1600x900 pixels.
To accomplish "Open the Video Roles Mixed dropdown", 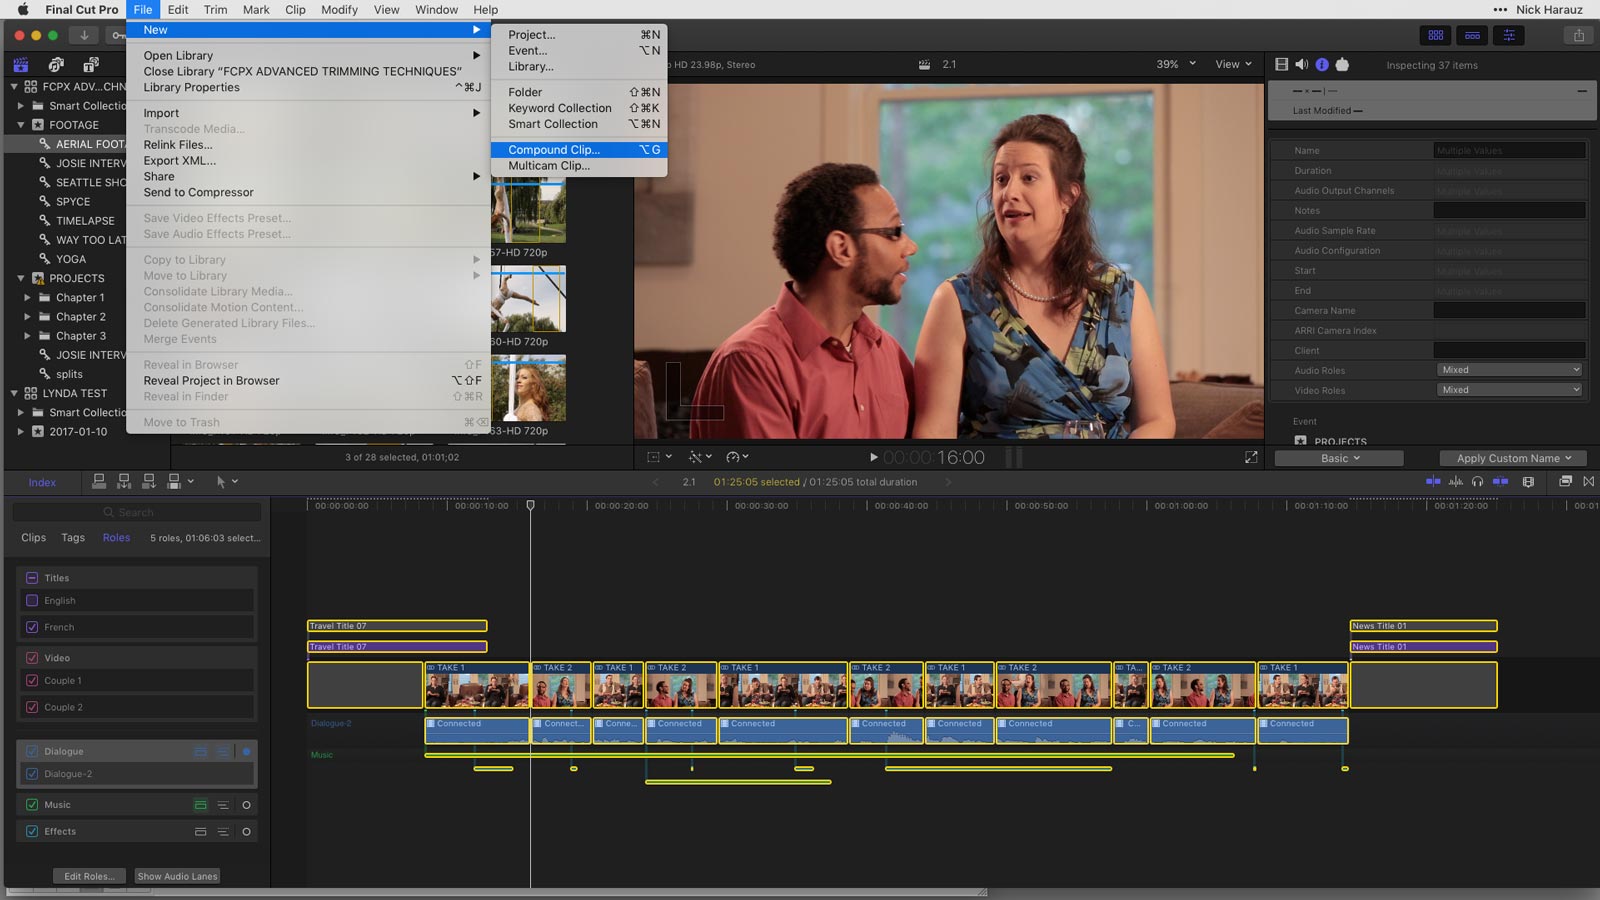I will click(x=1510, y=390).
